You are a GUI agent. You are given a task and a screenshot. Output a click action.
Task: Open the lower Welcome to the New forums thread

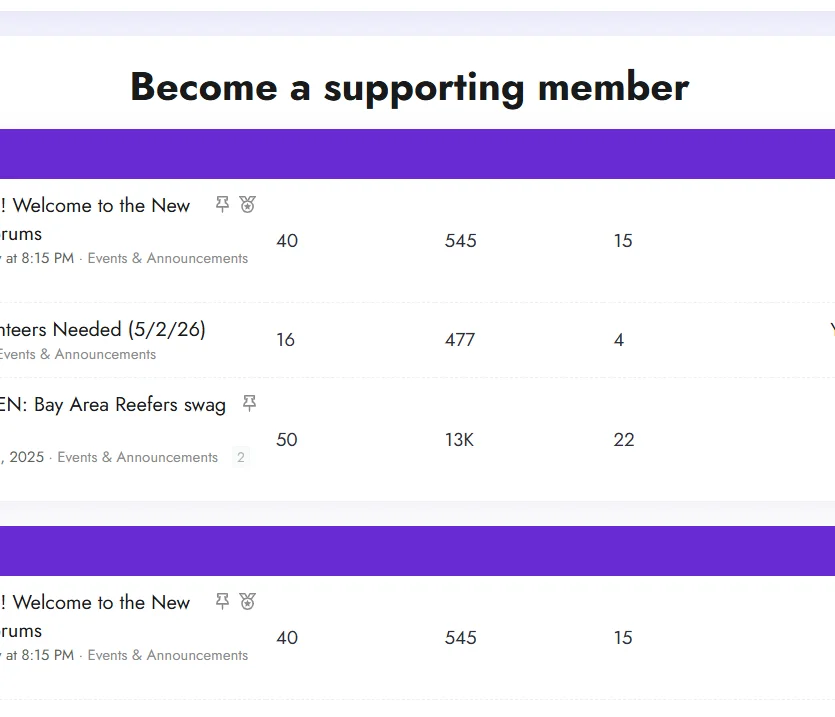click(x=95, y=616)
